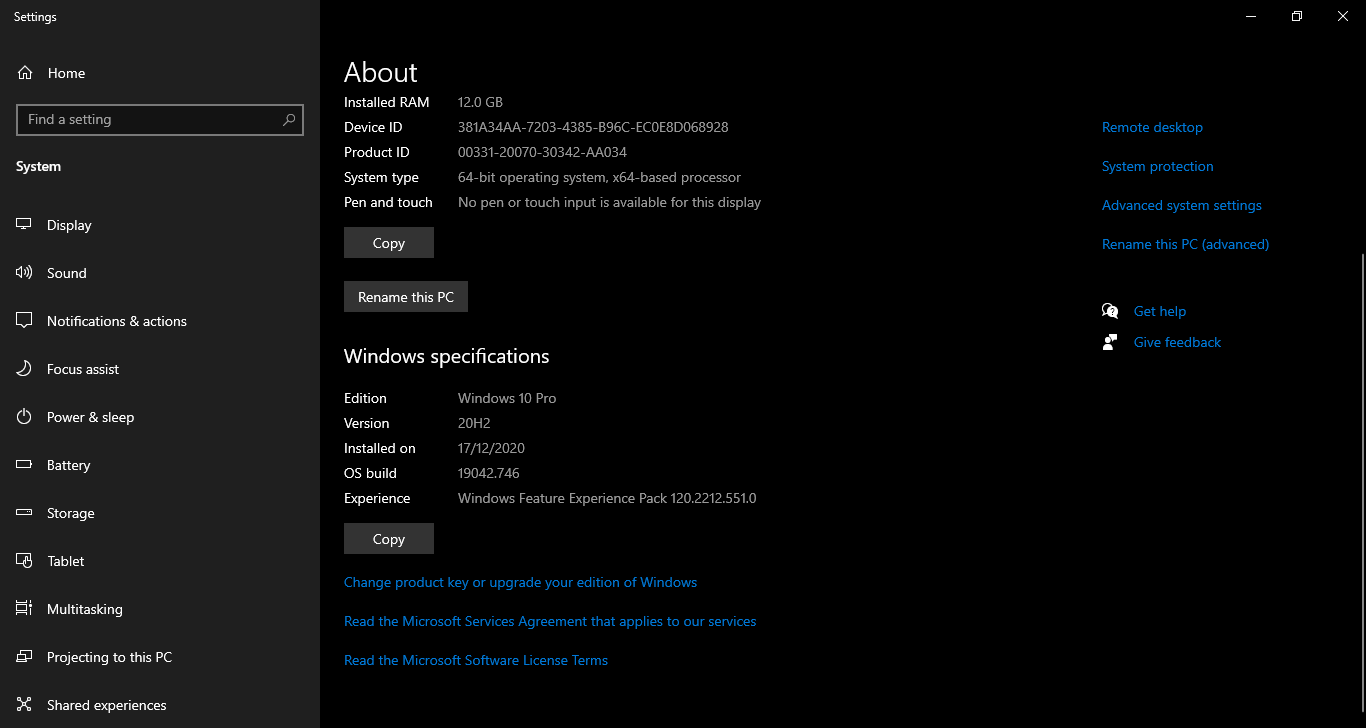Open System protection link
Viewport: 1366px width, 728px height.
[x=1157, y=166]
